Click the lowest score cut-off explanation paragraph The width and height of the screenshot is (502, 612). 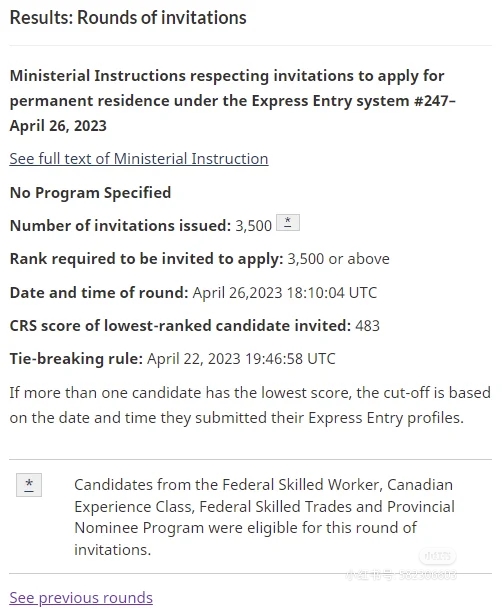tap(250, 405)
